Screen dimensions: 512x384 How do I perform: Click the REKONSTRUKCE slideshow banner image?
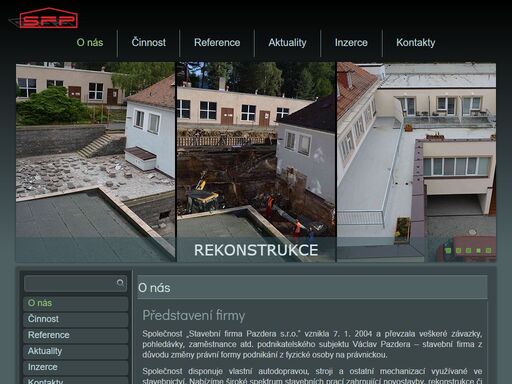[256, 162]
